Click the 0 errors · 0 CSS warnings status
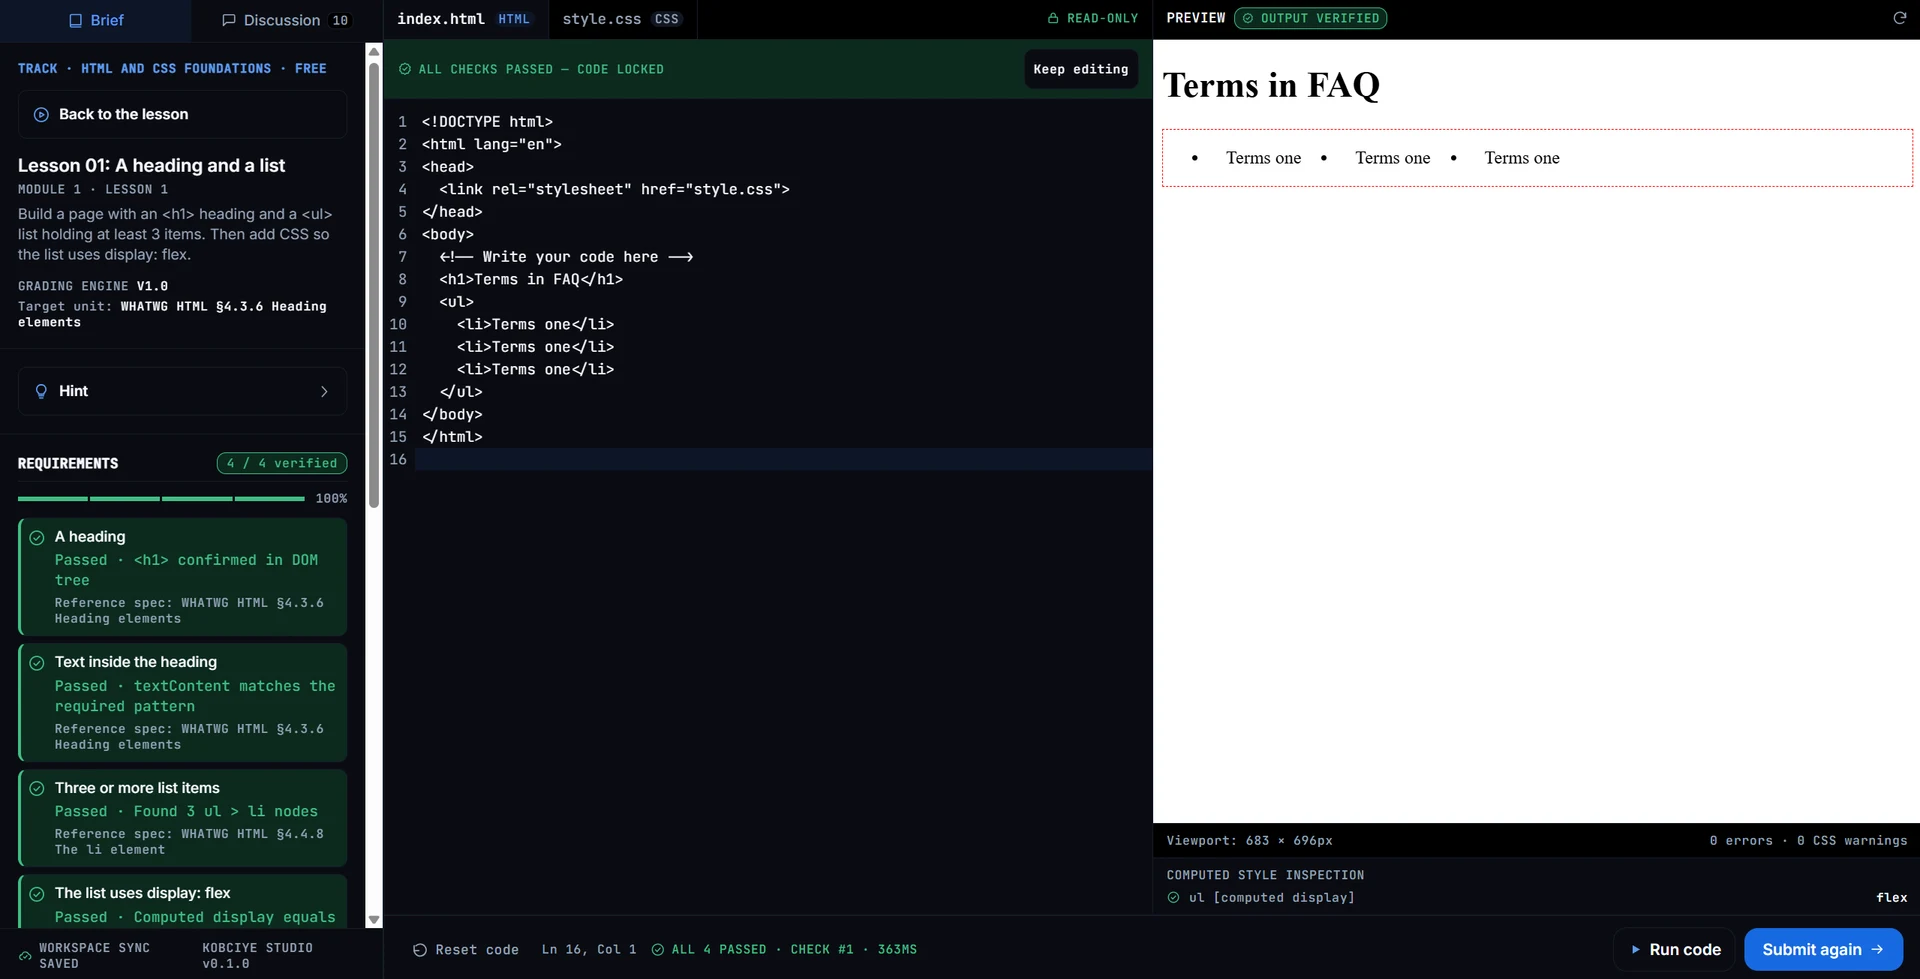This screenshot has height=979, width=1920. 1808,840
